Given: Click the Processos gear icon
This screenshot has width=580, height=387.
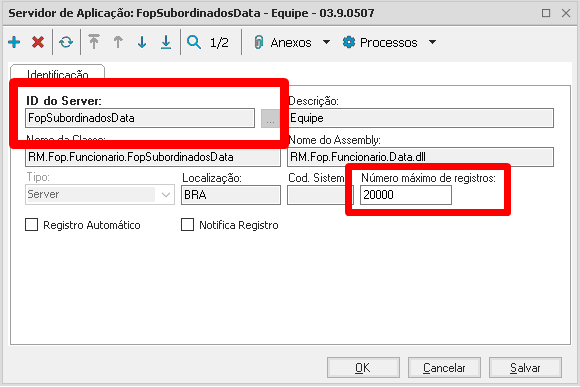Looking at the screenshot, I should 348,42.
